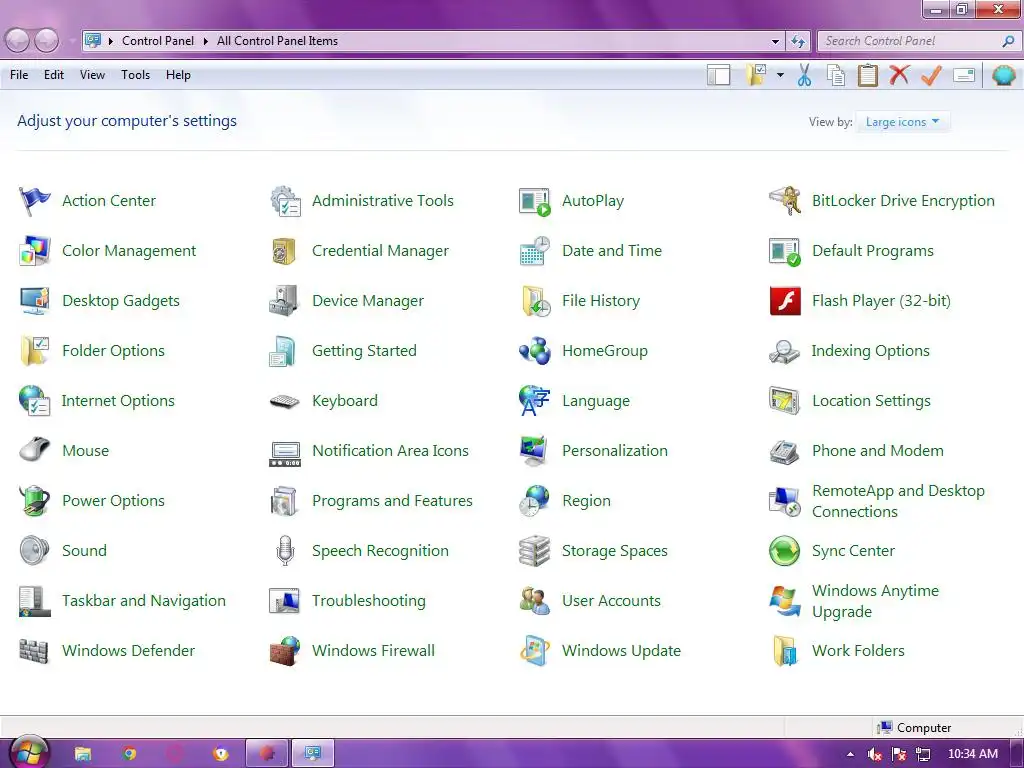Click the muted volume tray icon
Image resolution: width=1024 pixels, height=768 pixels.
(874, 754)
